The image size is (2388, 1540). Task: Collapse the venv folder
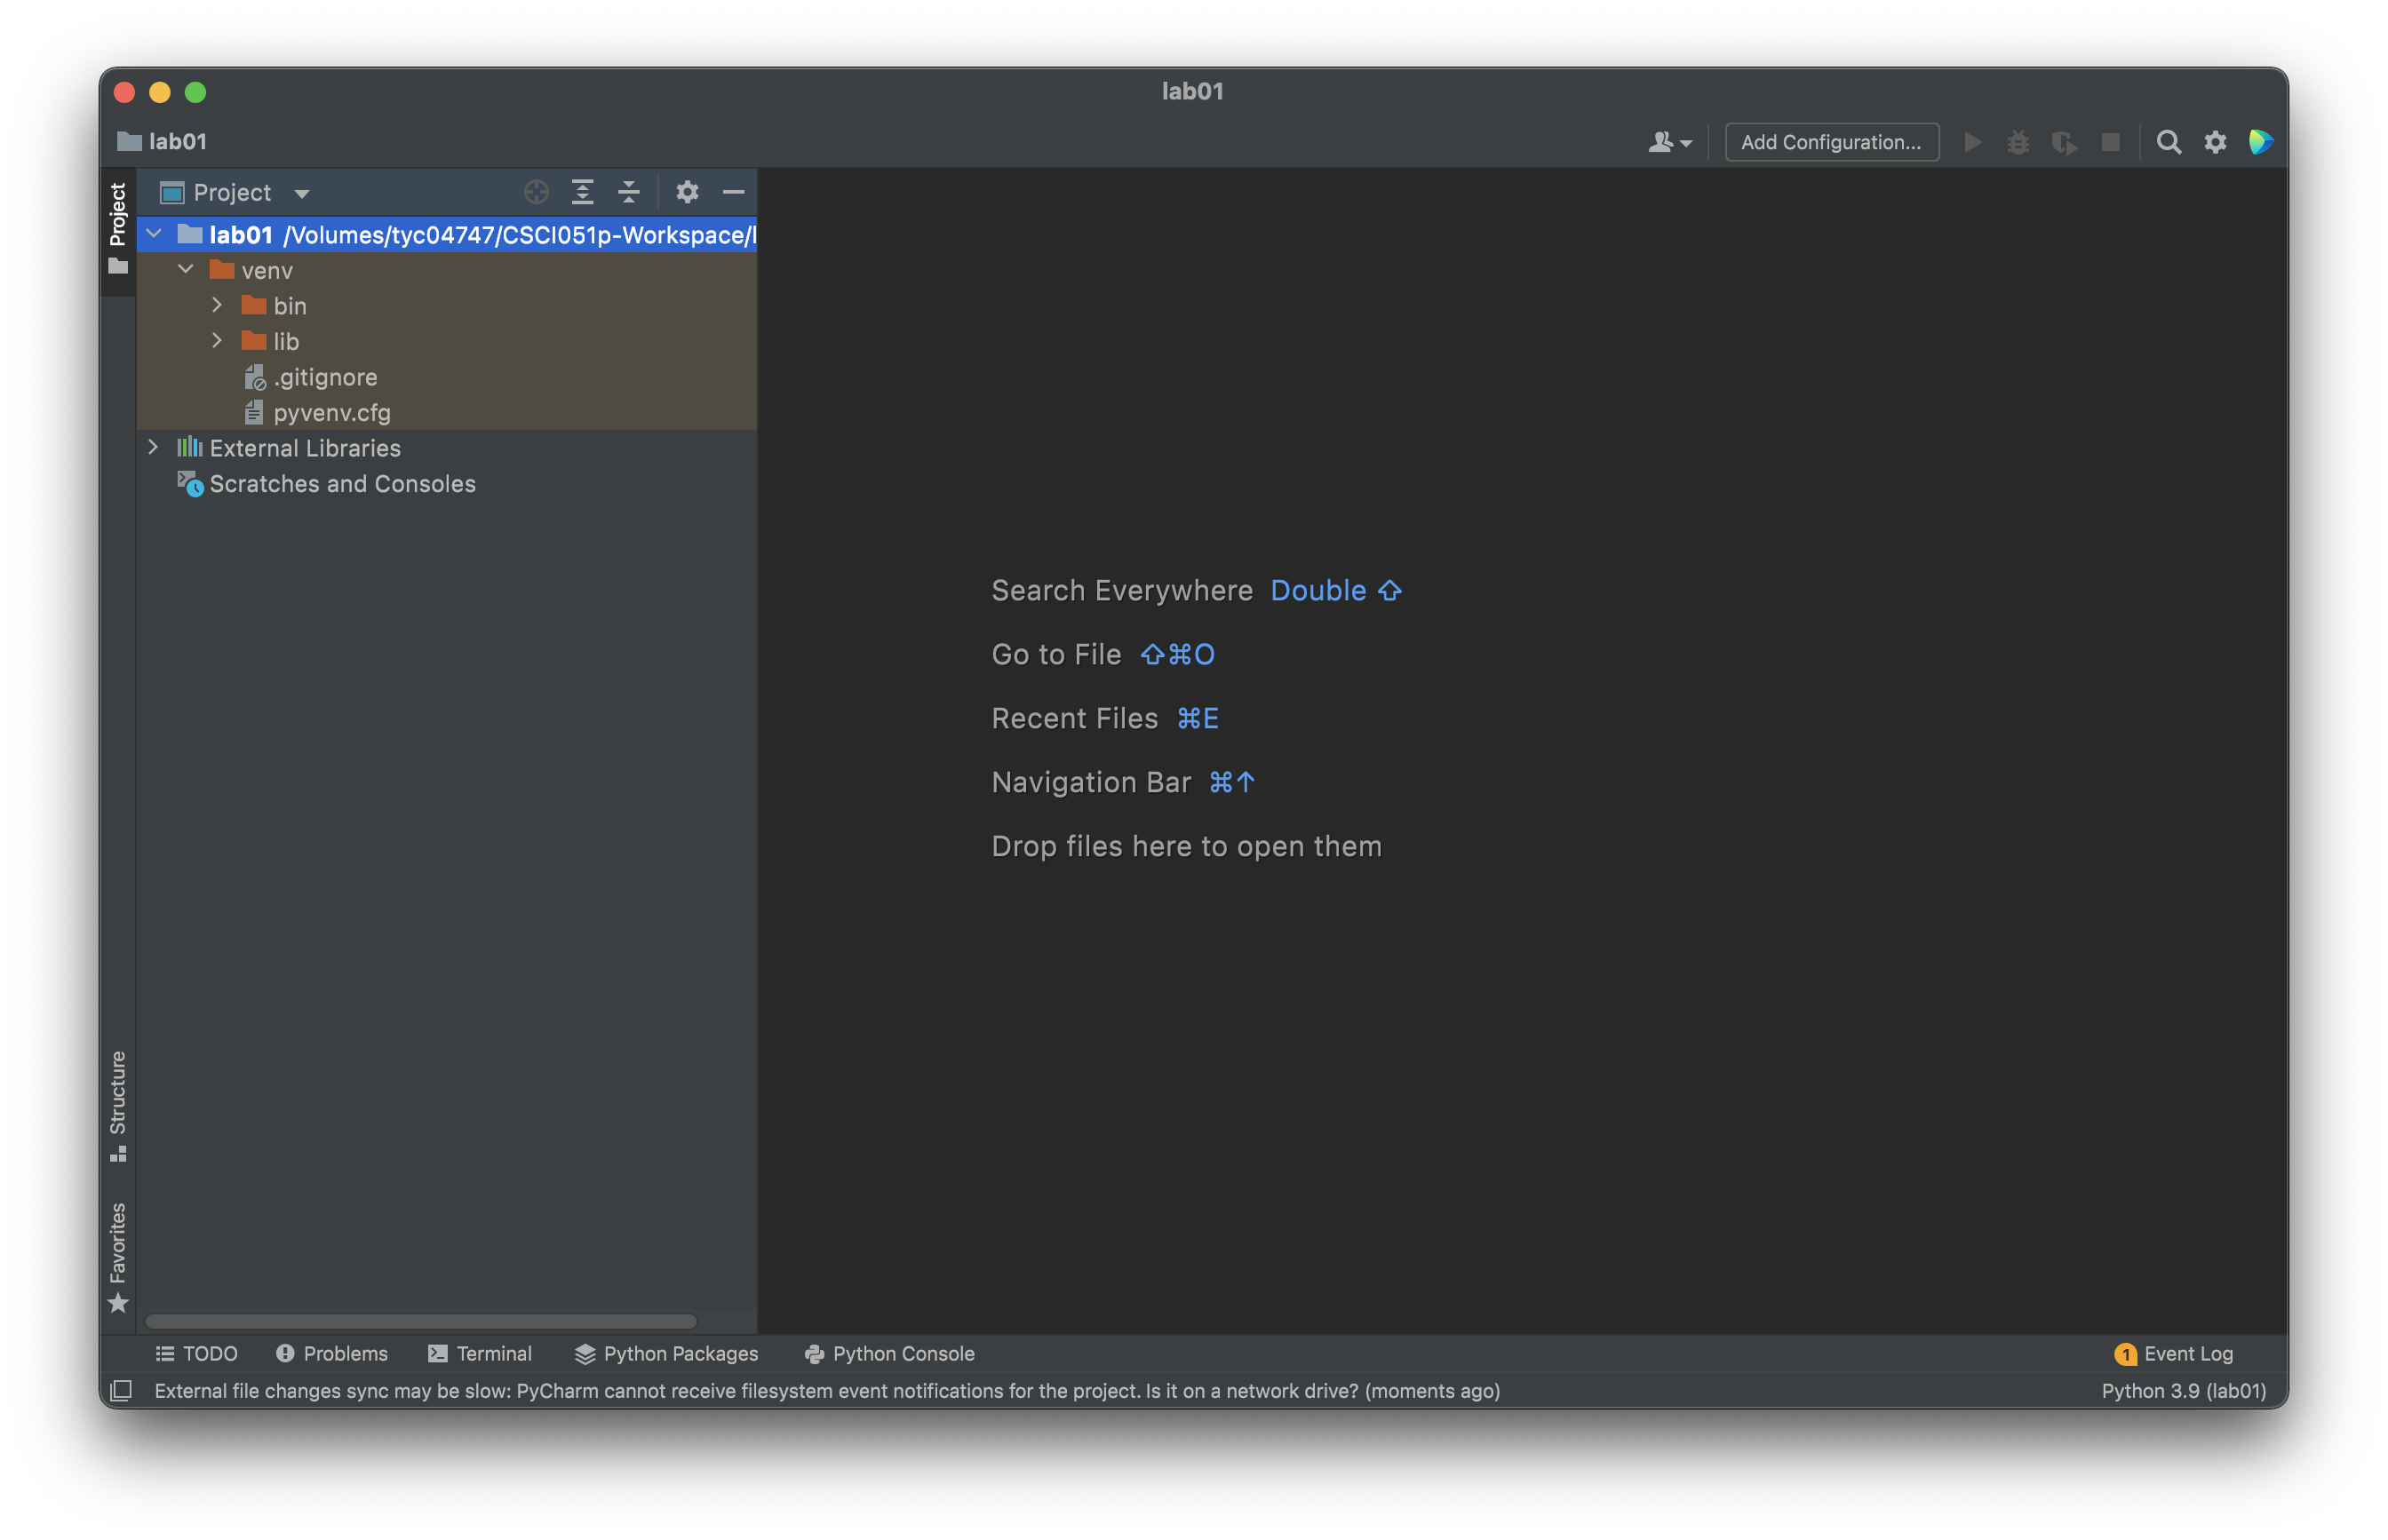tap(186, 270)
